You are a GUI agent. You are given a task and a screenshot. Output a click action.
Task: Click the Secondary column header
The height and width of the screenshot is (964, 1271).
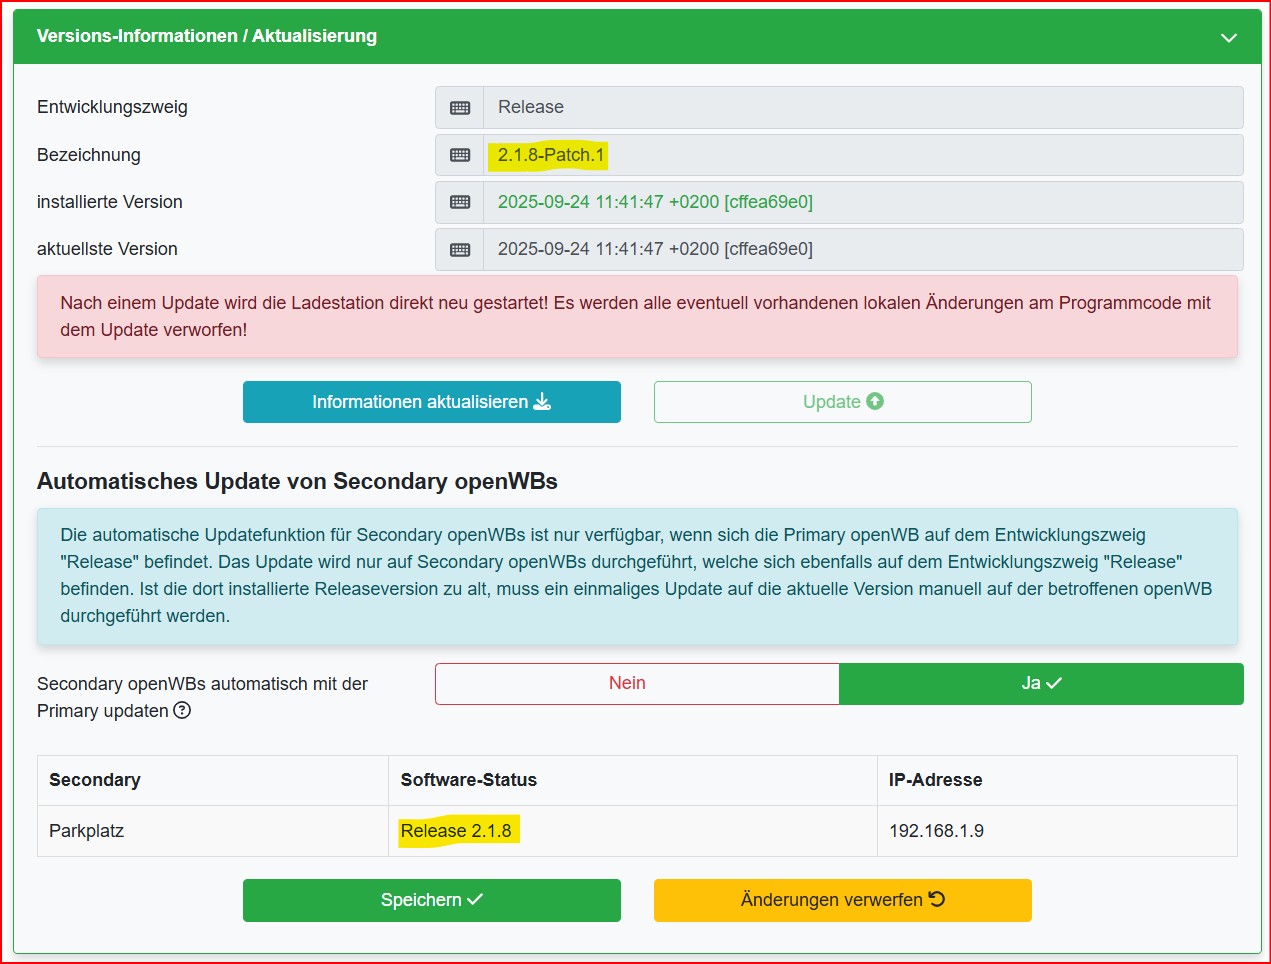tap(213, 781)
